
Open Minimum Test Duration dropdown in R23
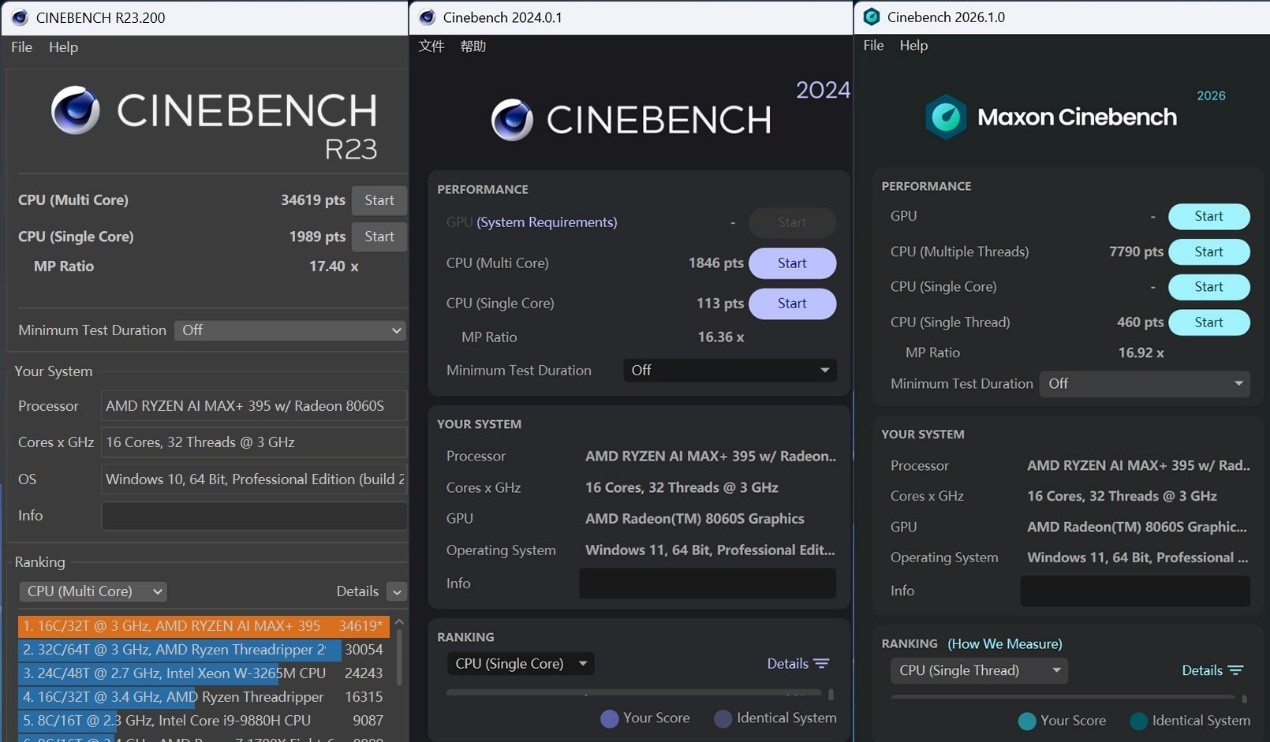[290, 330]
